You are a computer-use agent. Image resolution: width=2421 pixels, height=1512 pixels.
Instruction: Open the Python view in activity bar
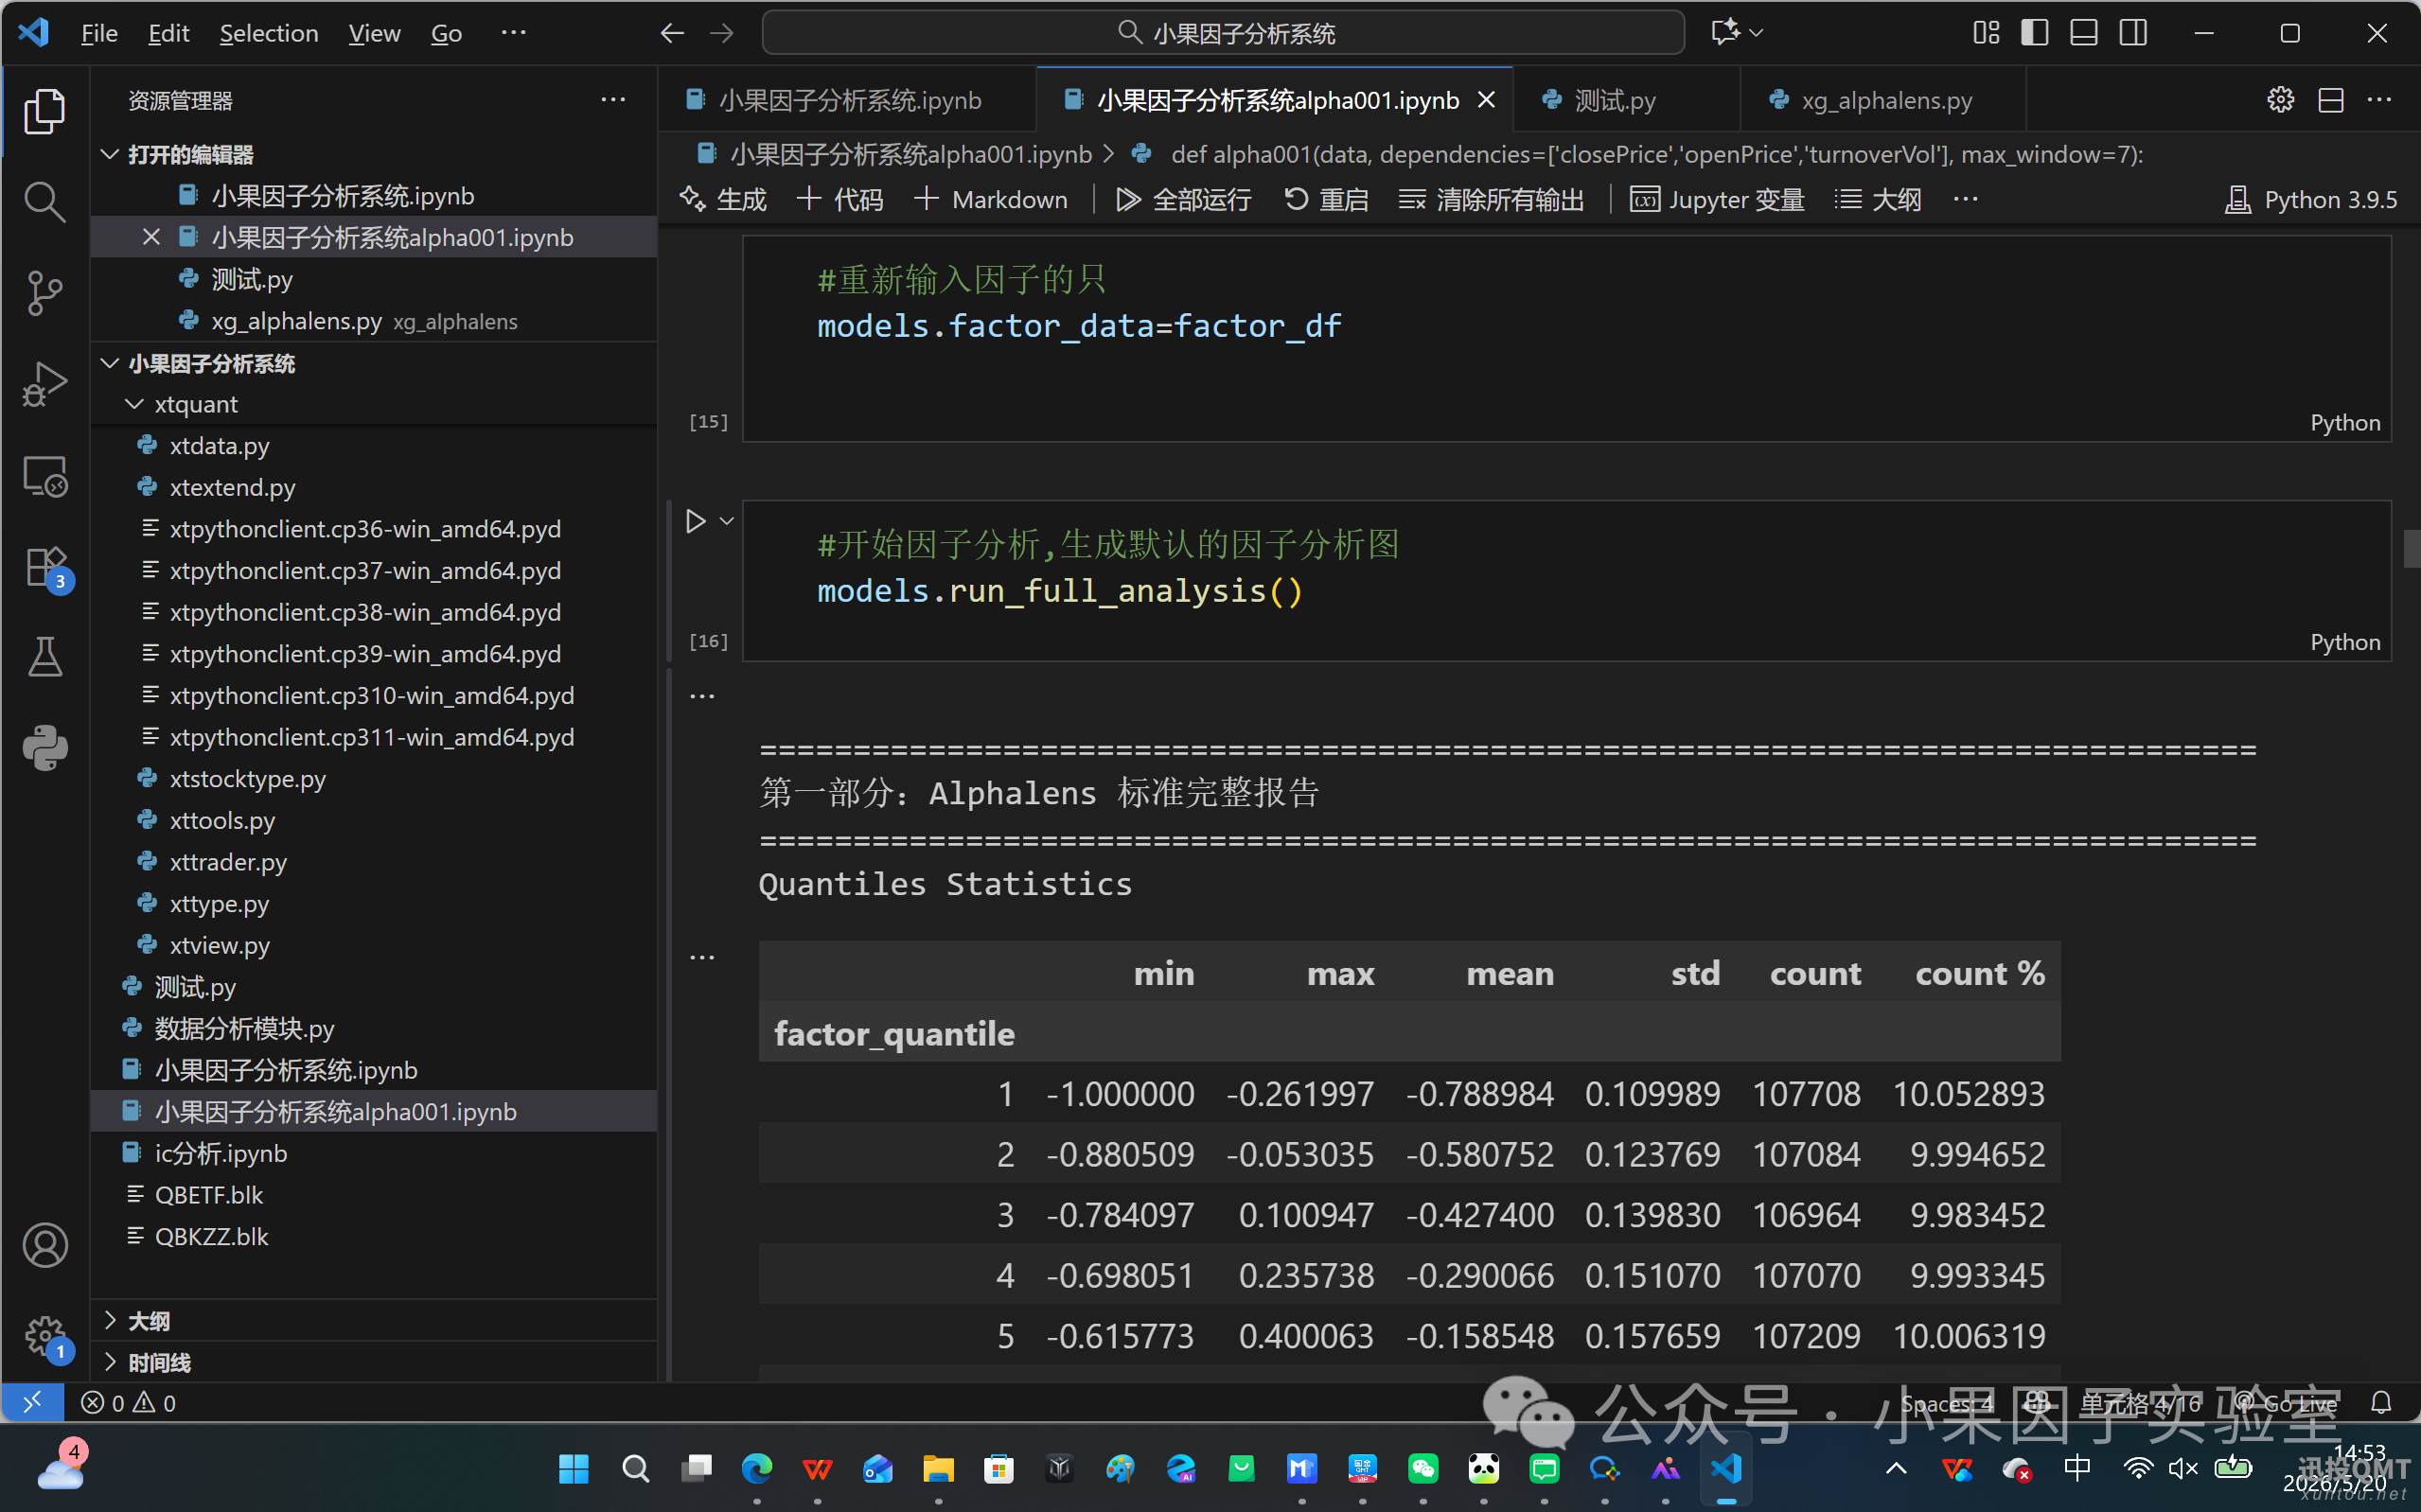point(45,748)
